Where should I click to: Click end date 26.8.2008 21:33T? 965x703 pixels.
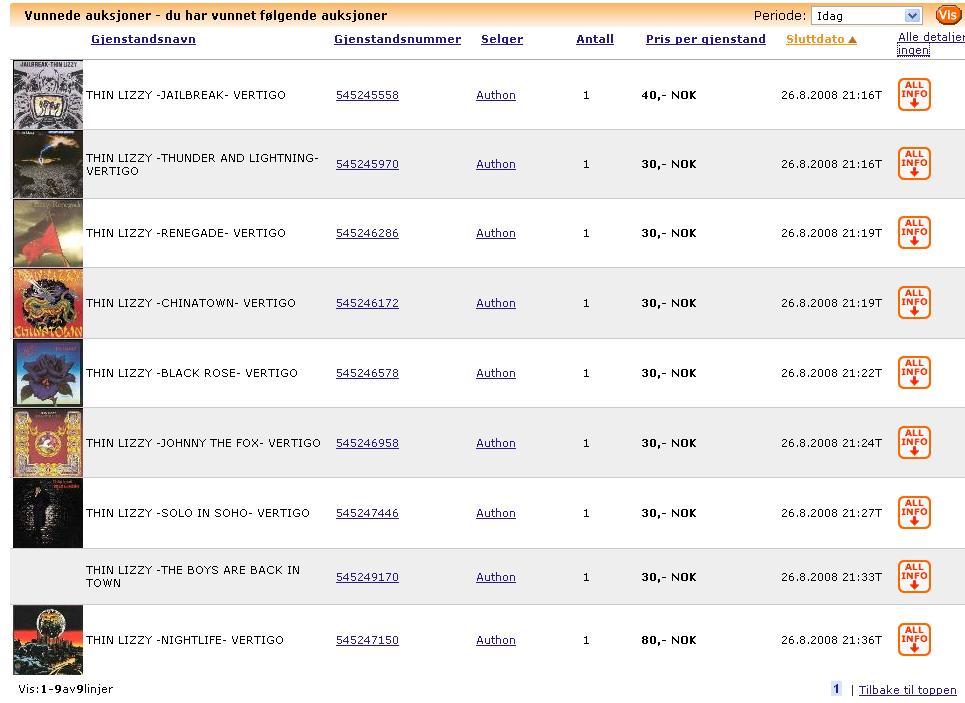(831, 577)
